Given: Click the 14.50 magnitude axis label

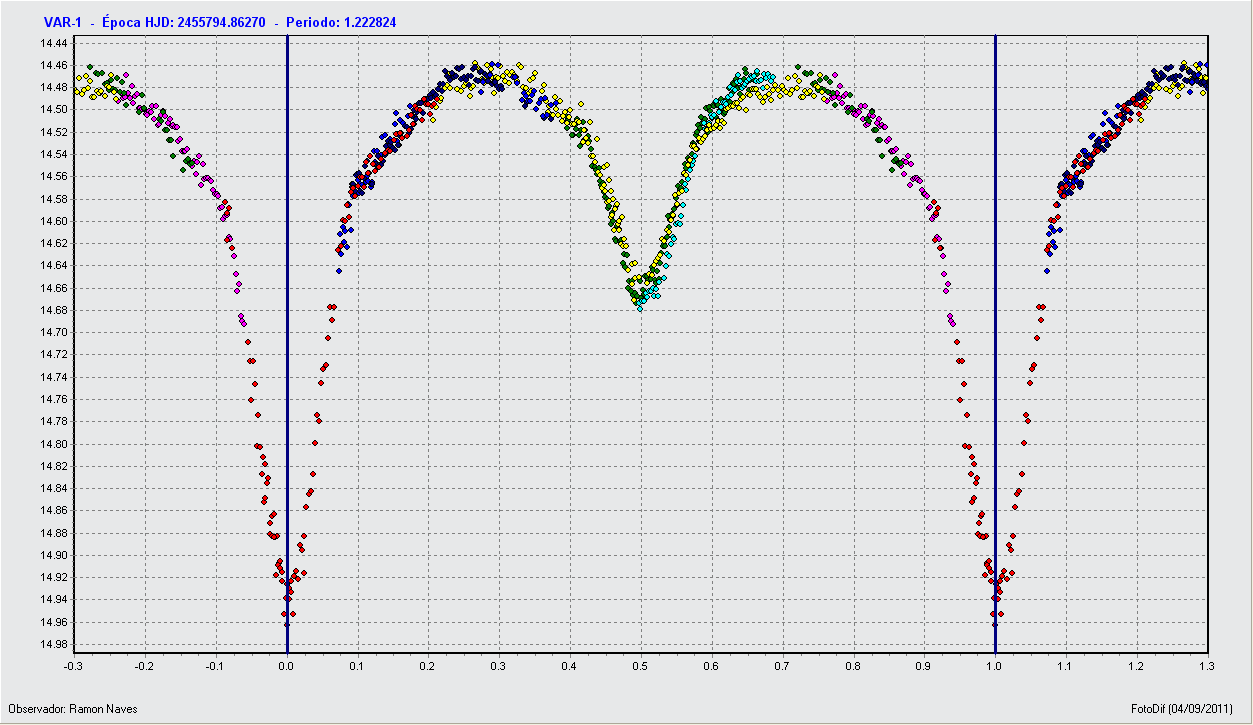Looking at the screenshot, I should pyautogui.click(x=54, y=110).
